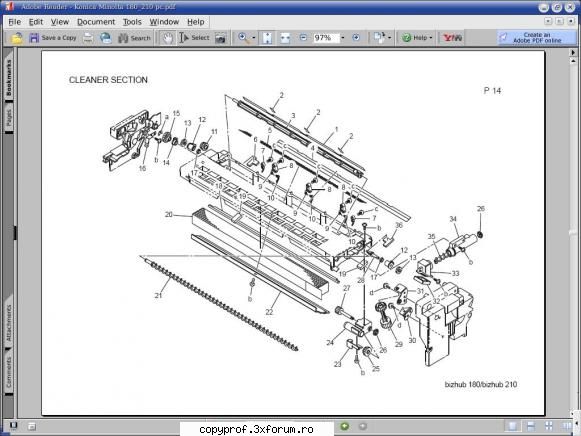Click the CLEANER SECTION heading text
Image resolution: width=581 pixels, height=436 pixels.
[108, 80]
